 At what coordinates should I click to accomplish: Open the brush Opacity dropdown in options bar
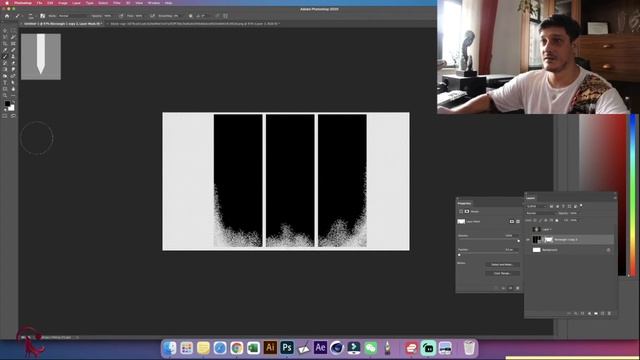coord(109,16)
